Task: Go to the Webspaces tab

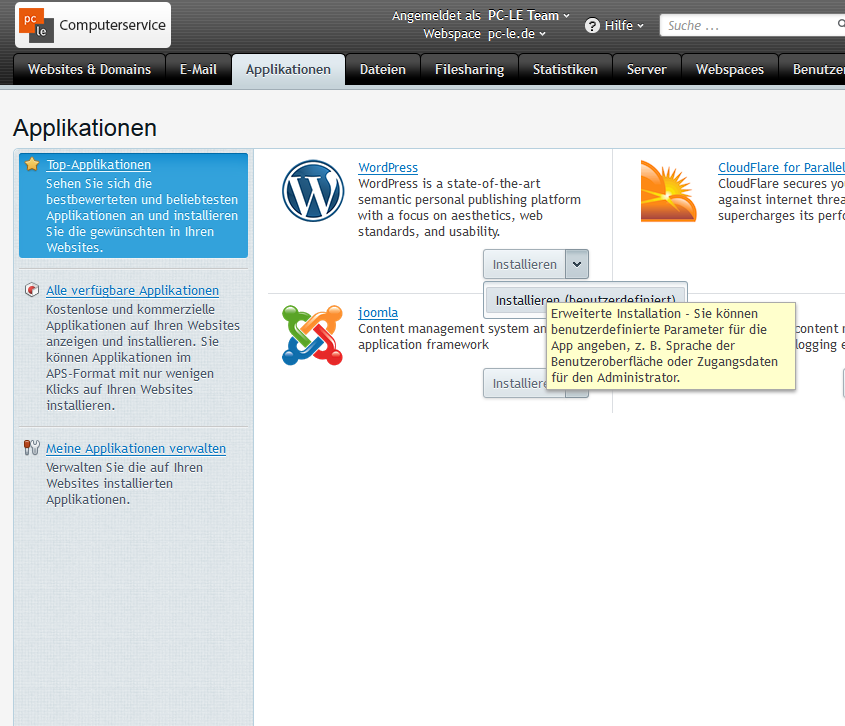Action: 730,70
